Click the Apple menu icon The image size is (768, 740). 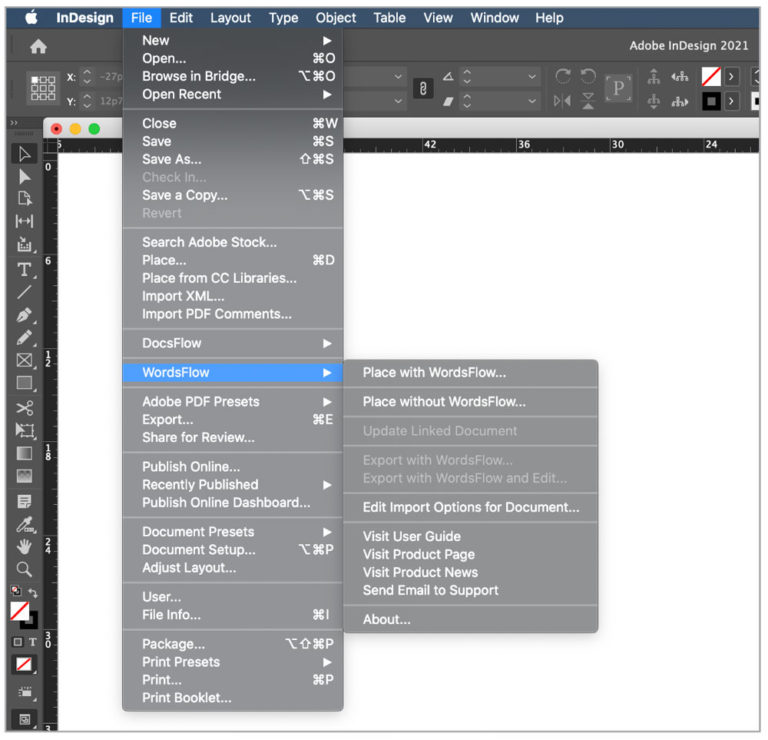coord(32,18)
